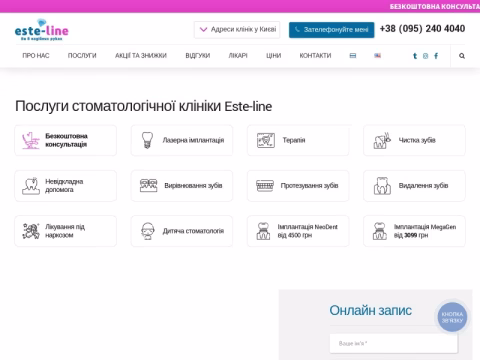Click the child face icon for Дитяча стоматологія

(148, 231)
